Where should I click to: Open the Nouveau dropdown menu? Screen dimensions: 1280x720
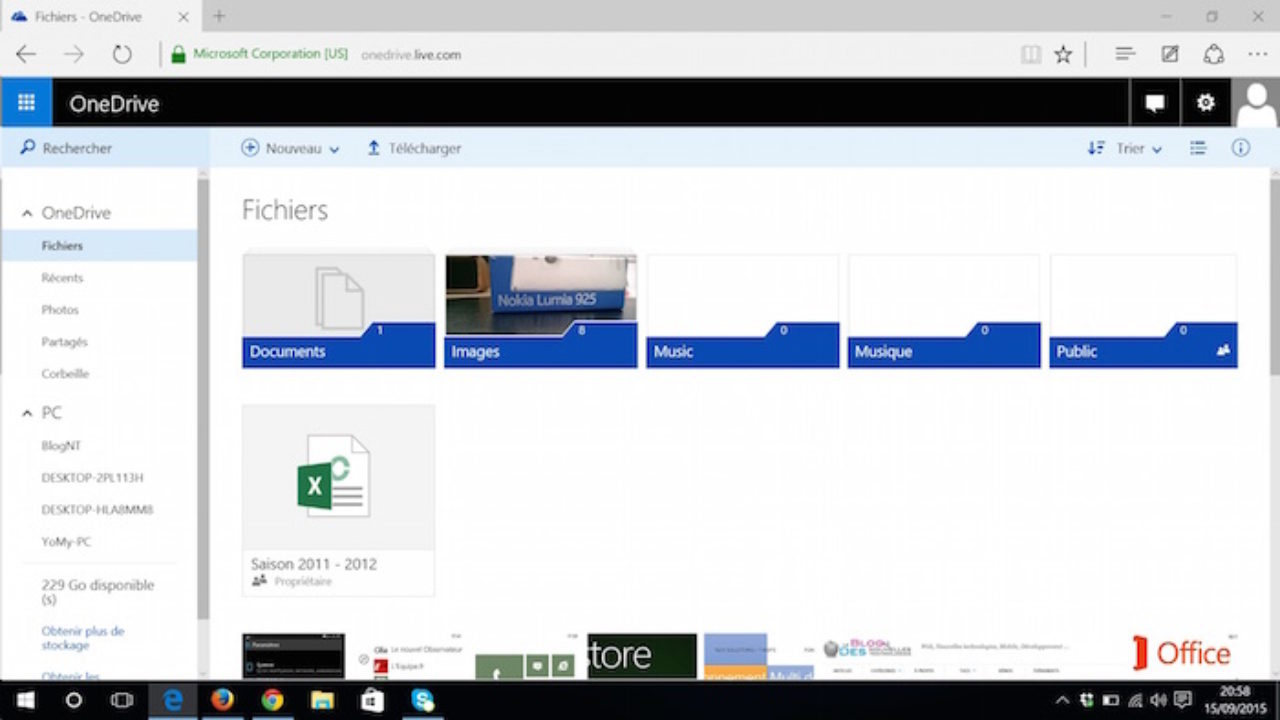click(291, 148)
